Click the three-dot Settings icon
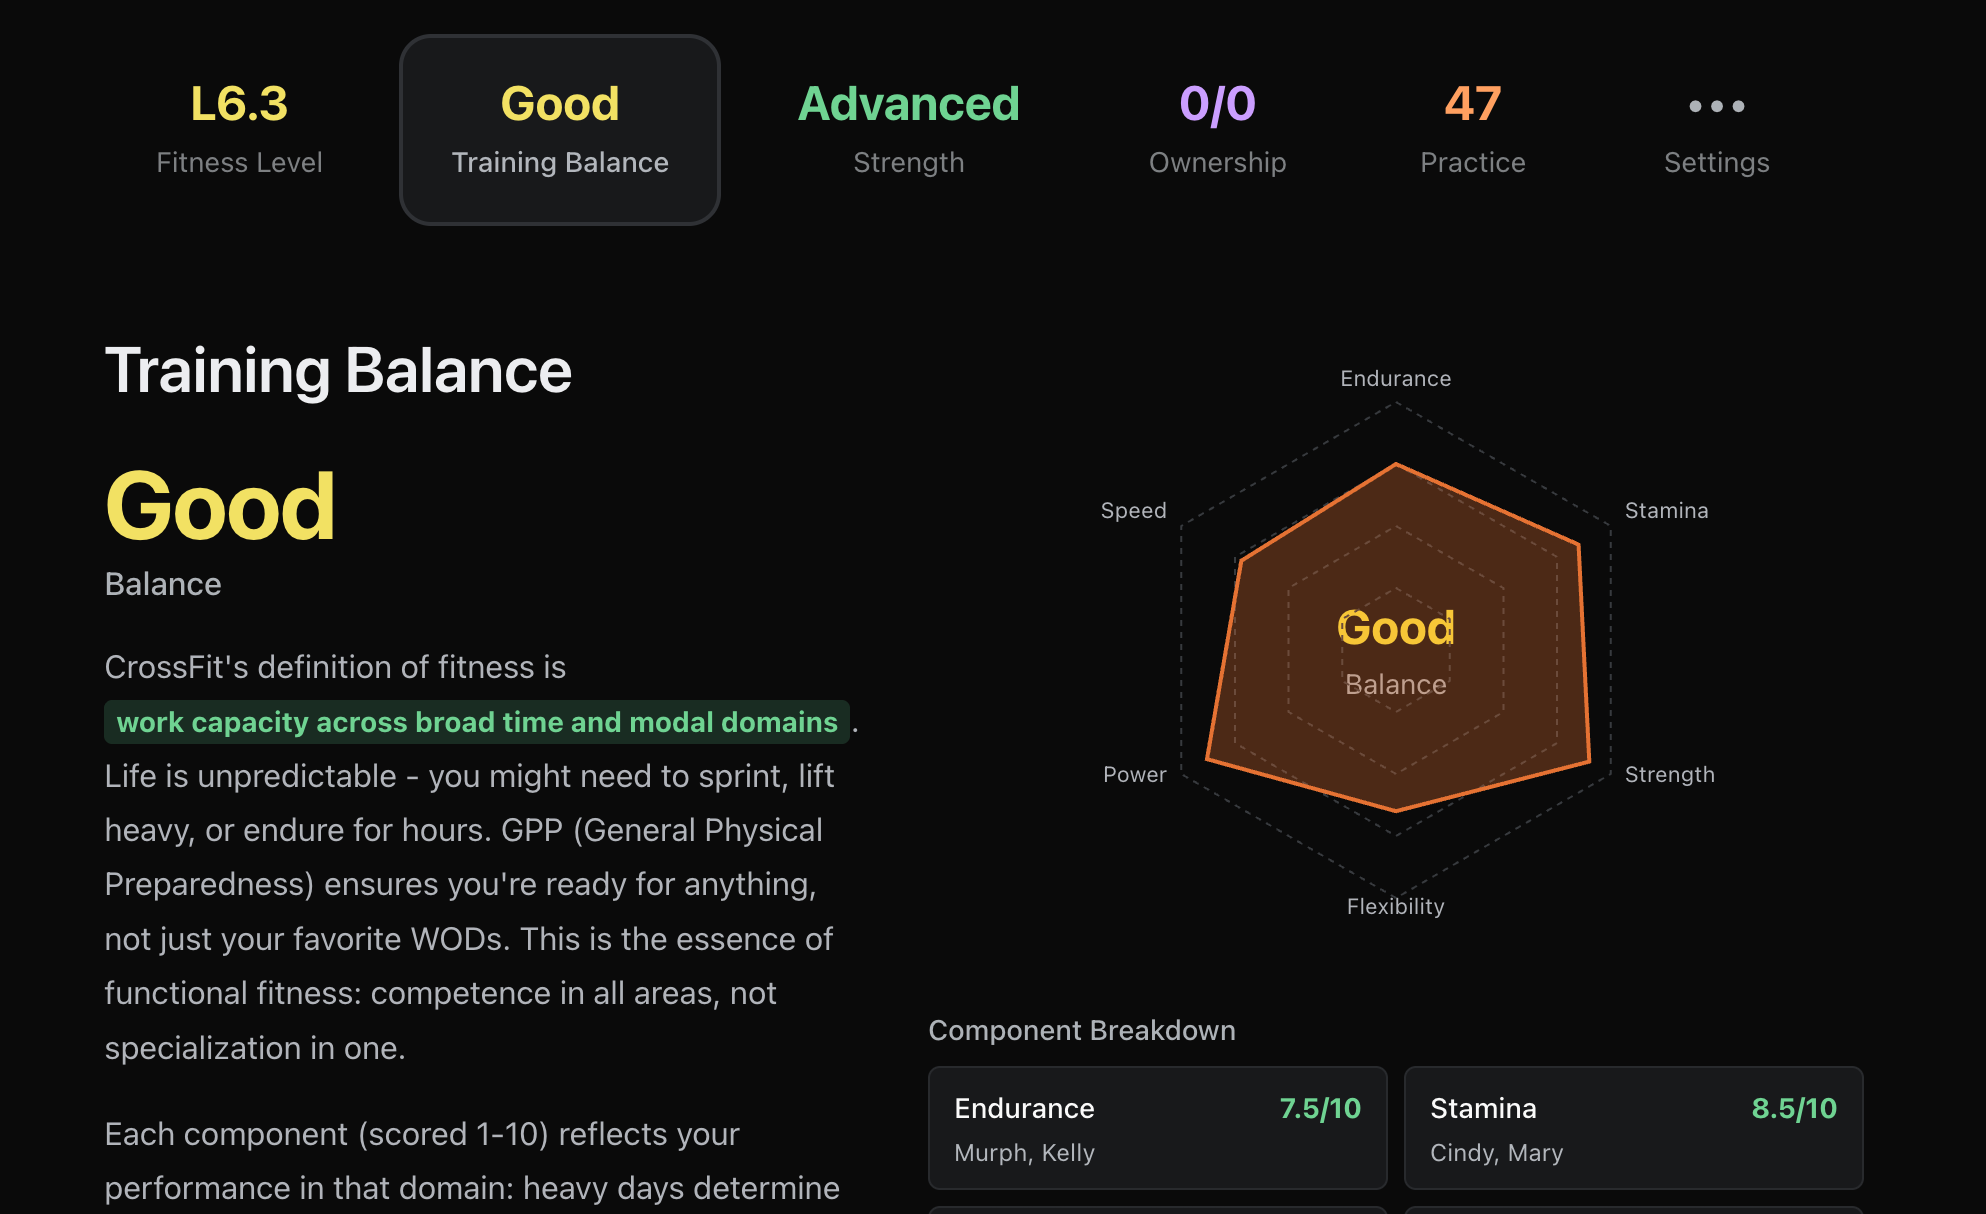Image resolution: width=1986 pixels, height=1214 pixels. pos(1716,106)
